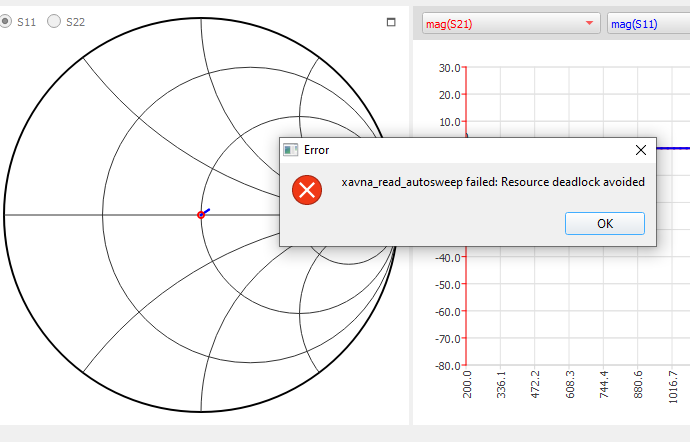Open the blue mag(S11) trace dropdown

[x=646, y=24]
